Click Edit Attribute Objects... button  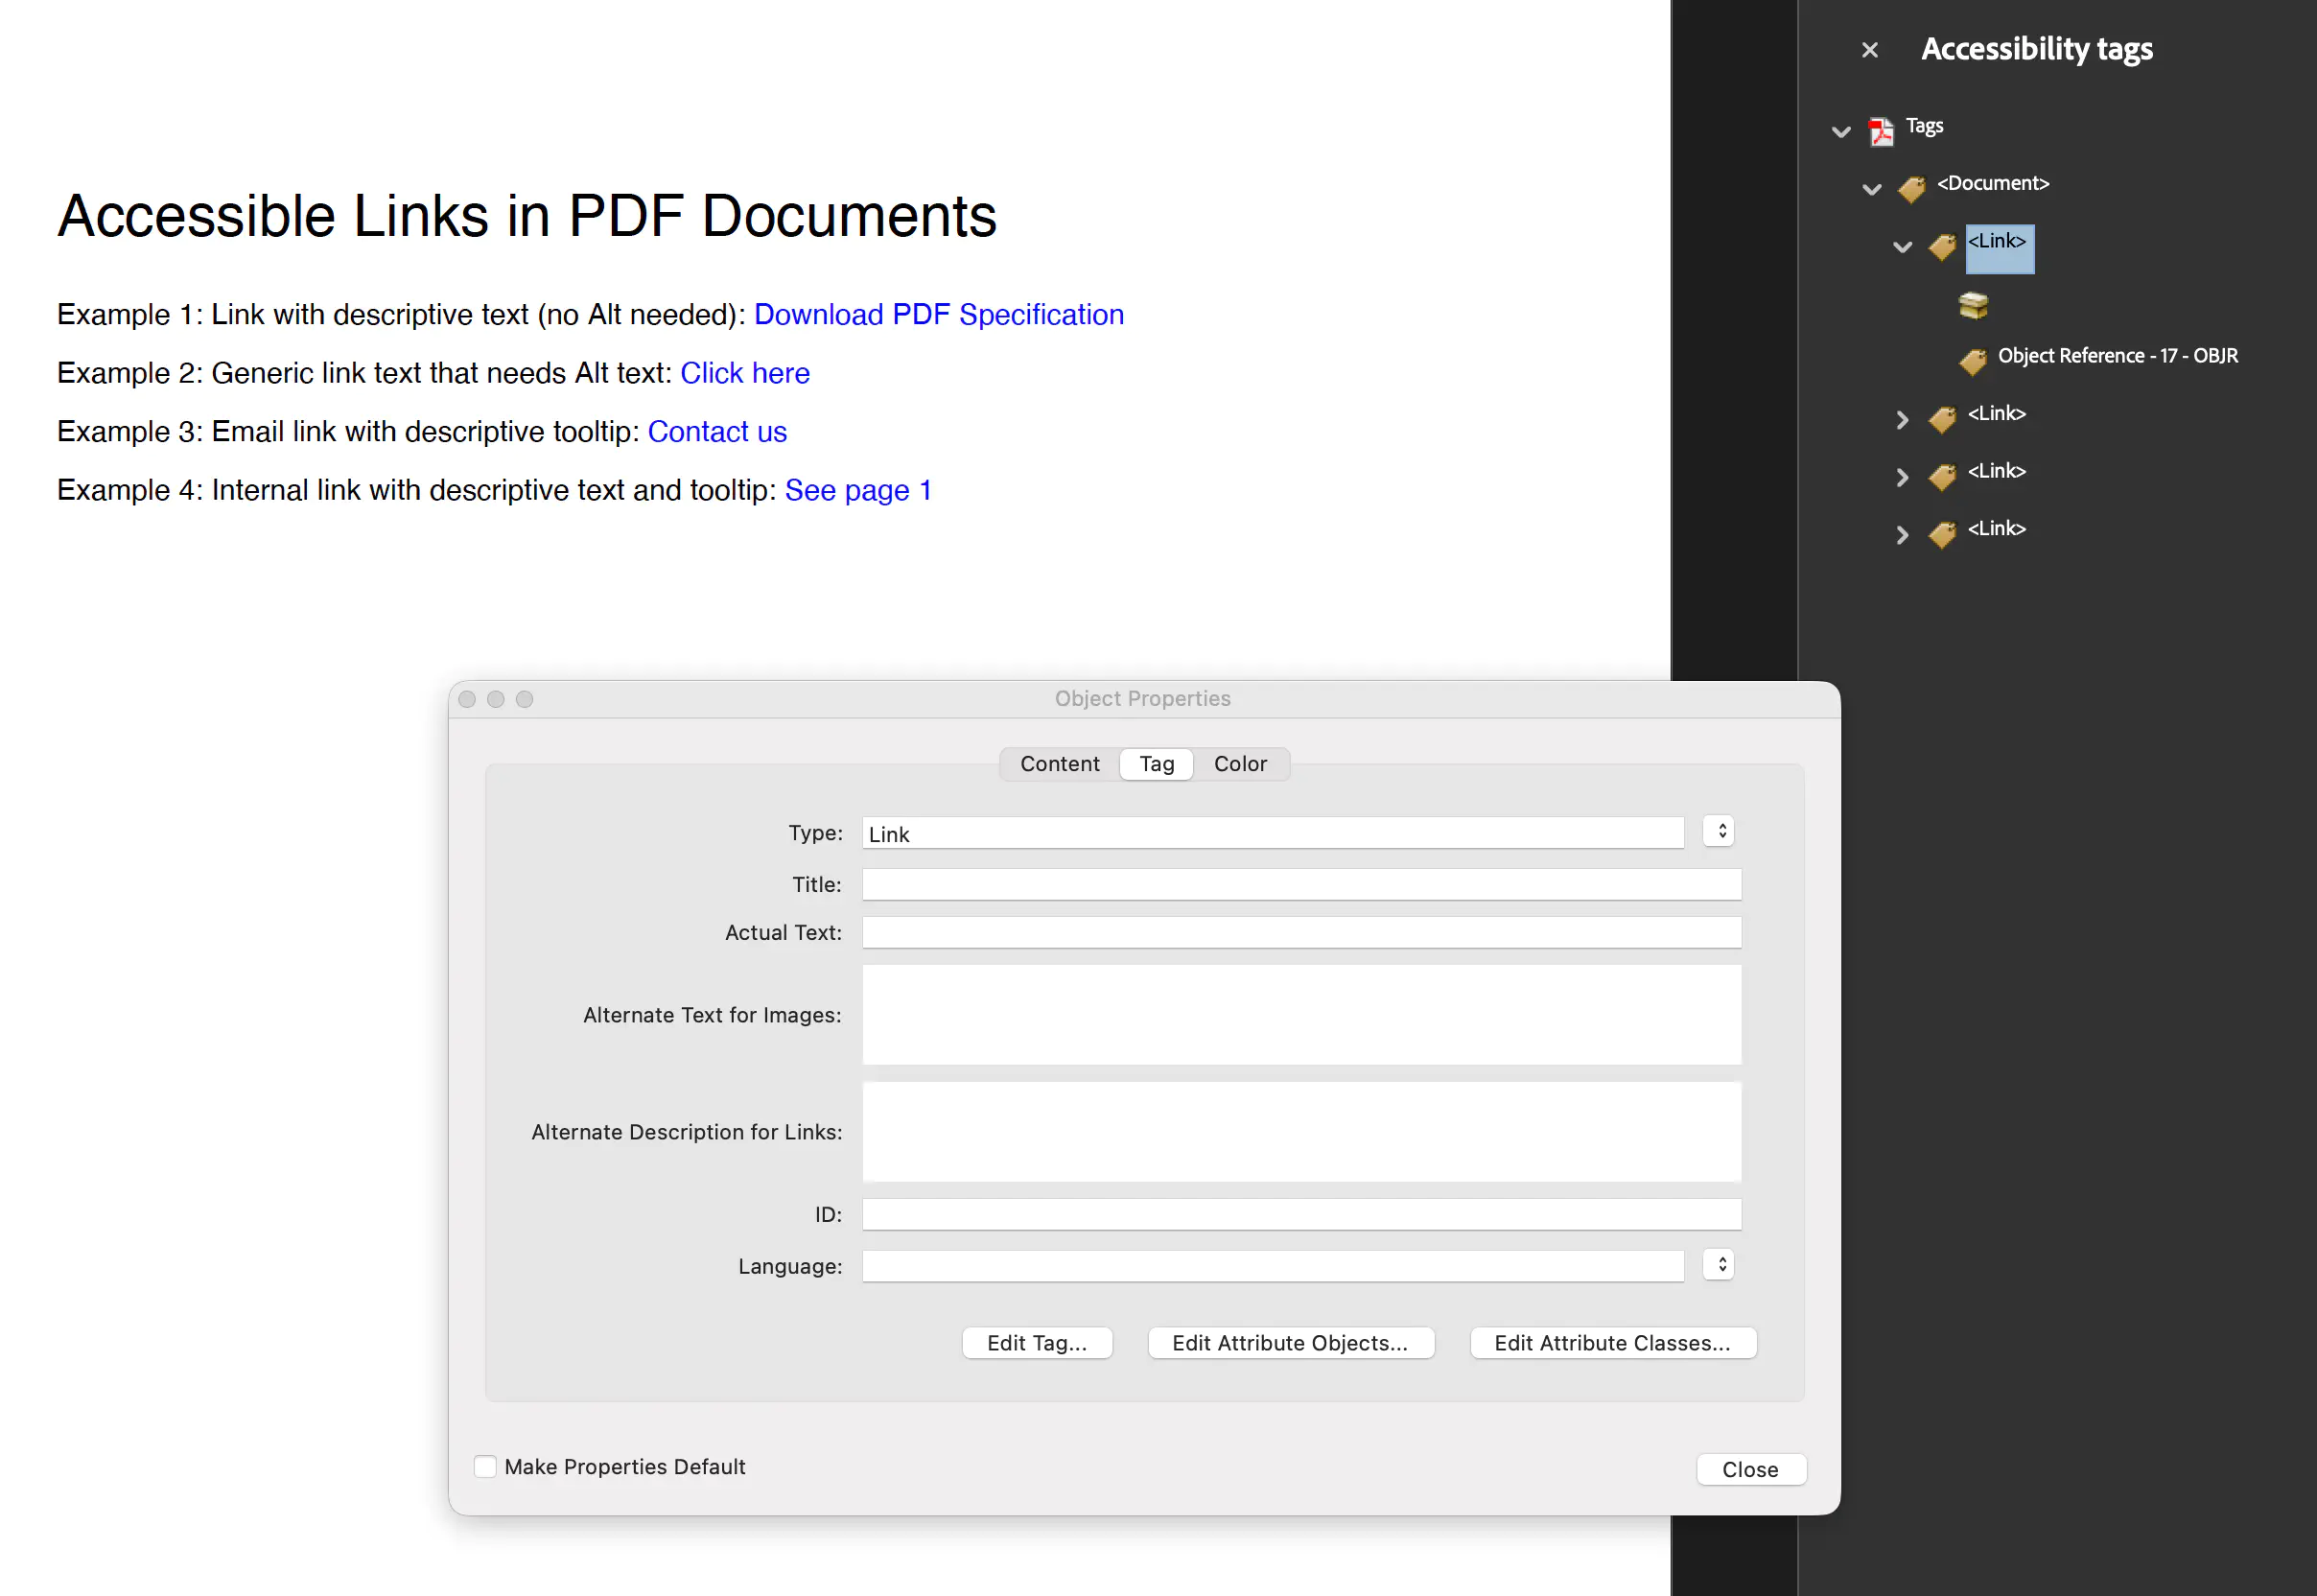(x=1289, y=1342)
